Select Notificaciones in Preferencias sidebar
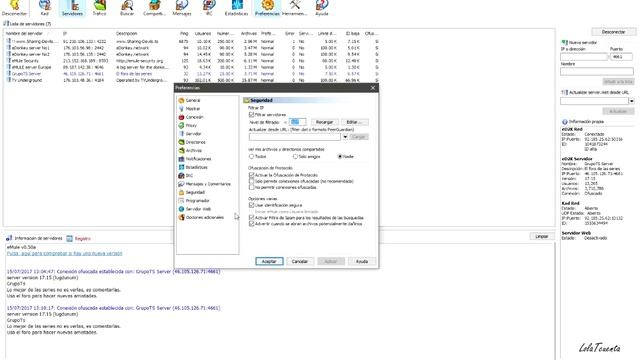640x360 pixels. pos(195,159)
